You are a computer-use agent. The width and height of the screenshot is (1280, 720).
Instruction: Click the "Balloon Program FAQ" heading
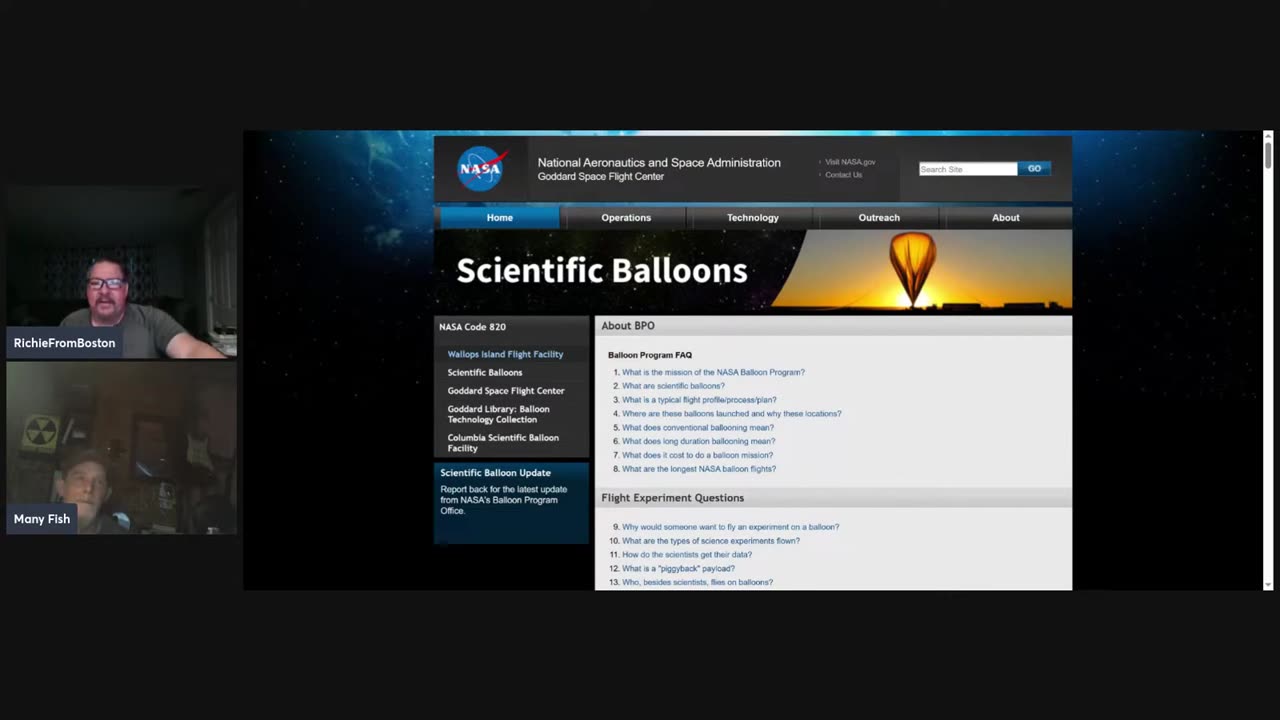(x=650, y=355)
